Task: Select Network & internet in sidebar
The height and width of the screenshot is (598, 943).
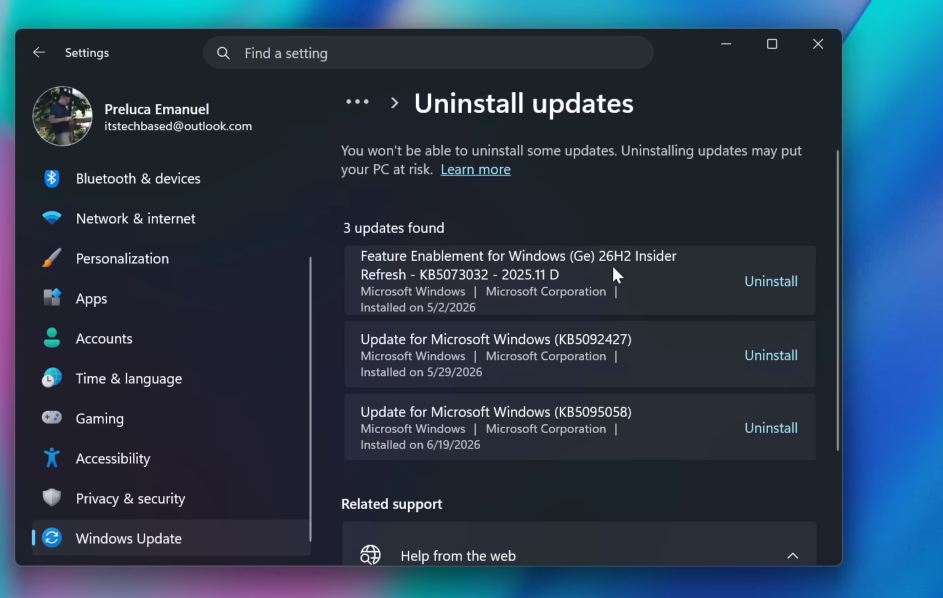Action: coord(135,218)
